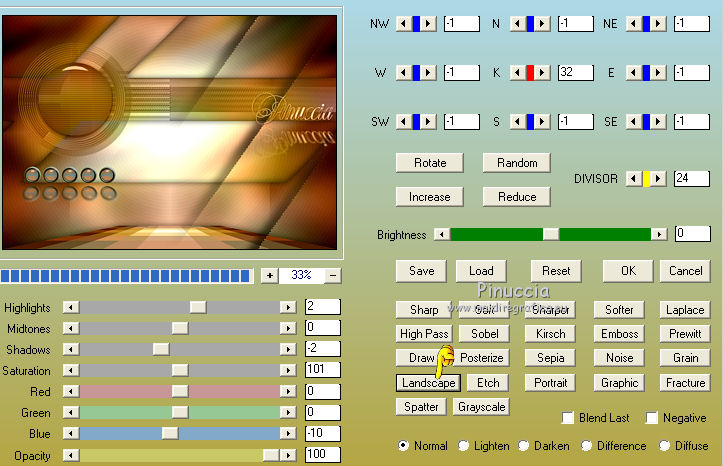Zoom out preview with minus button
This screenshot has width=723, height=466.
pyautogui.click(x=333, y=276)
